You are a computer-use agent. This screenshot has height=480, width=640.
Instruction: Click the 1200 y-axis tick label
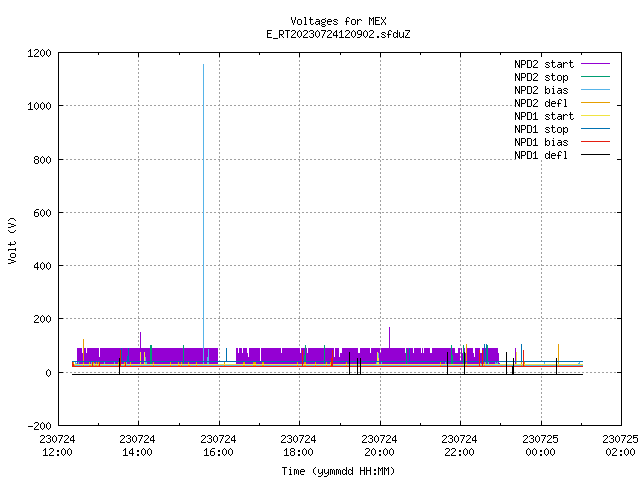39,53
